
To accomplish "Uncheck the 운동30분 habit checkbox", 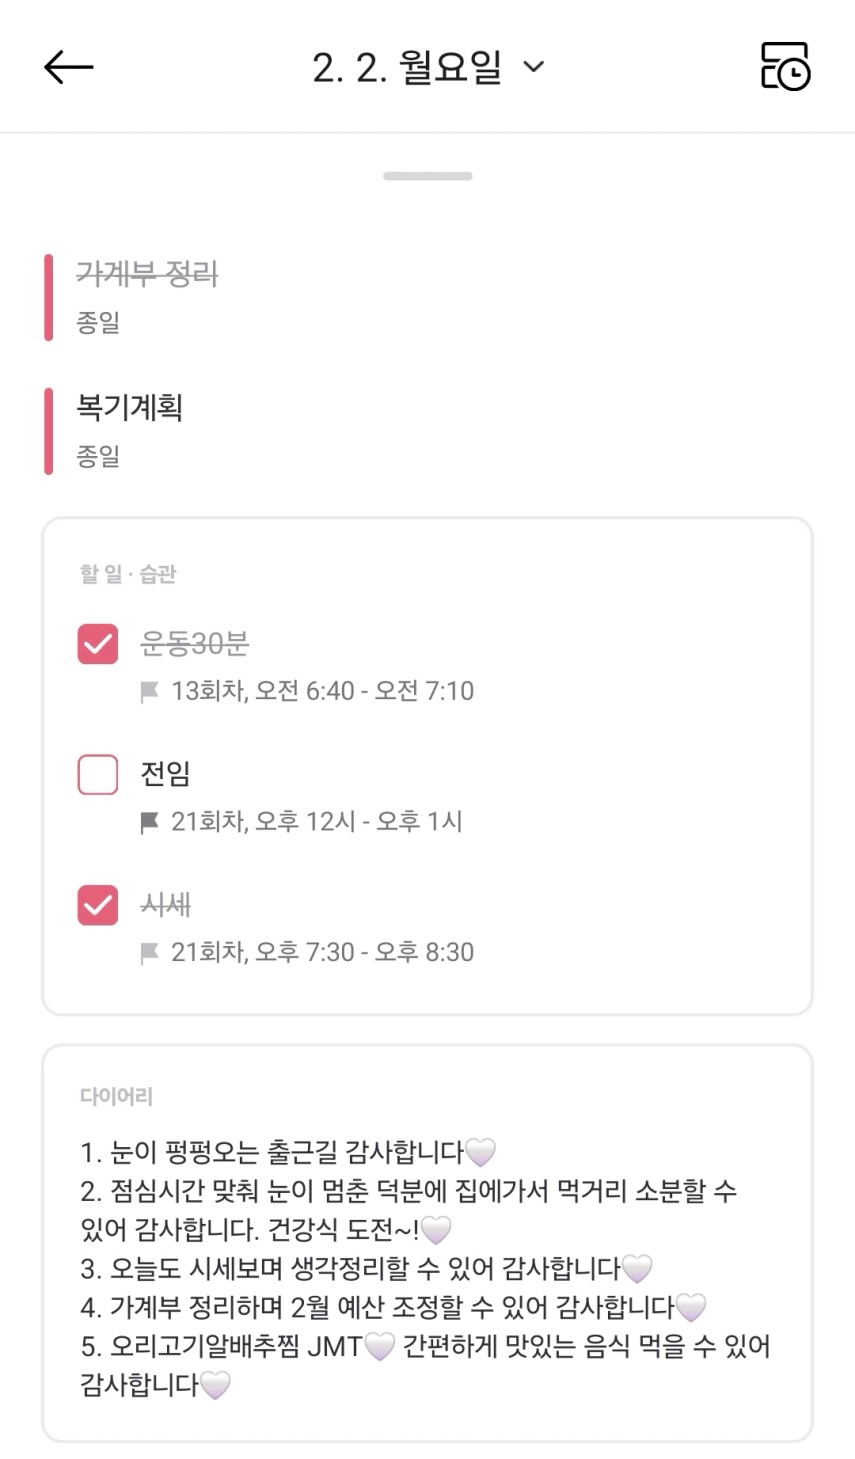I will (98, 644).
